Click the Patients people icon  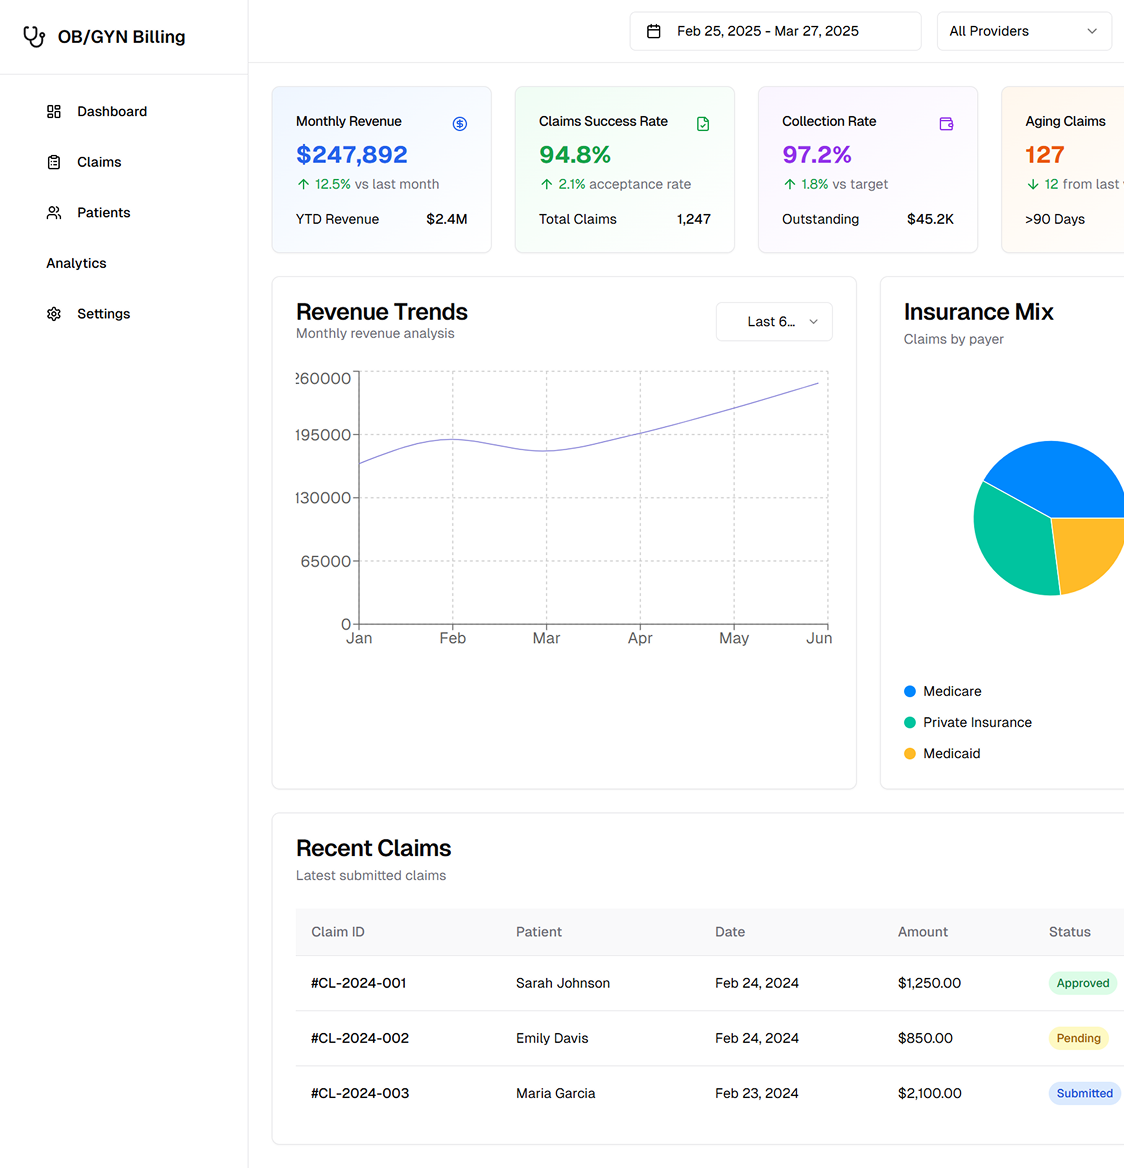coord(54,213)
